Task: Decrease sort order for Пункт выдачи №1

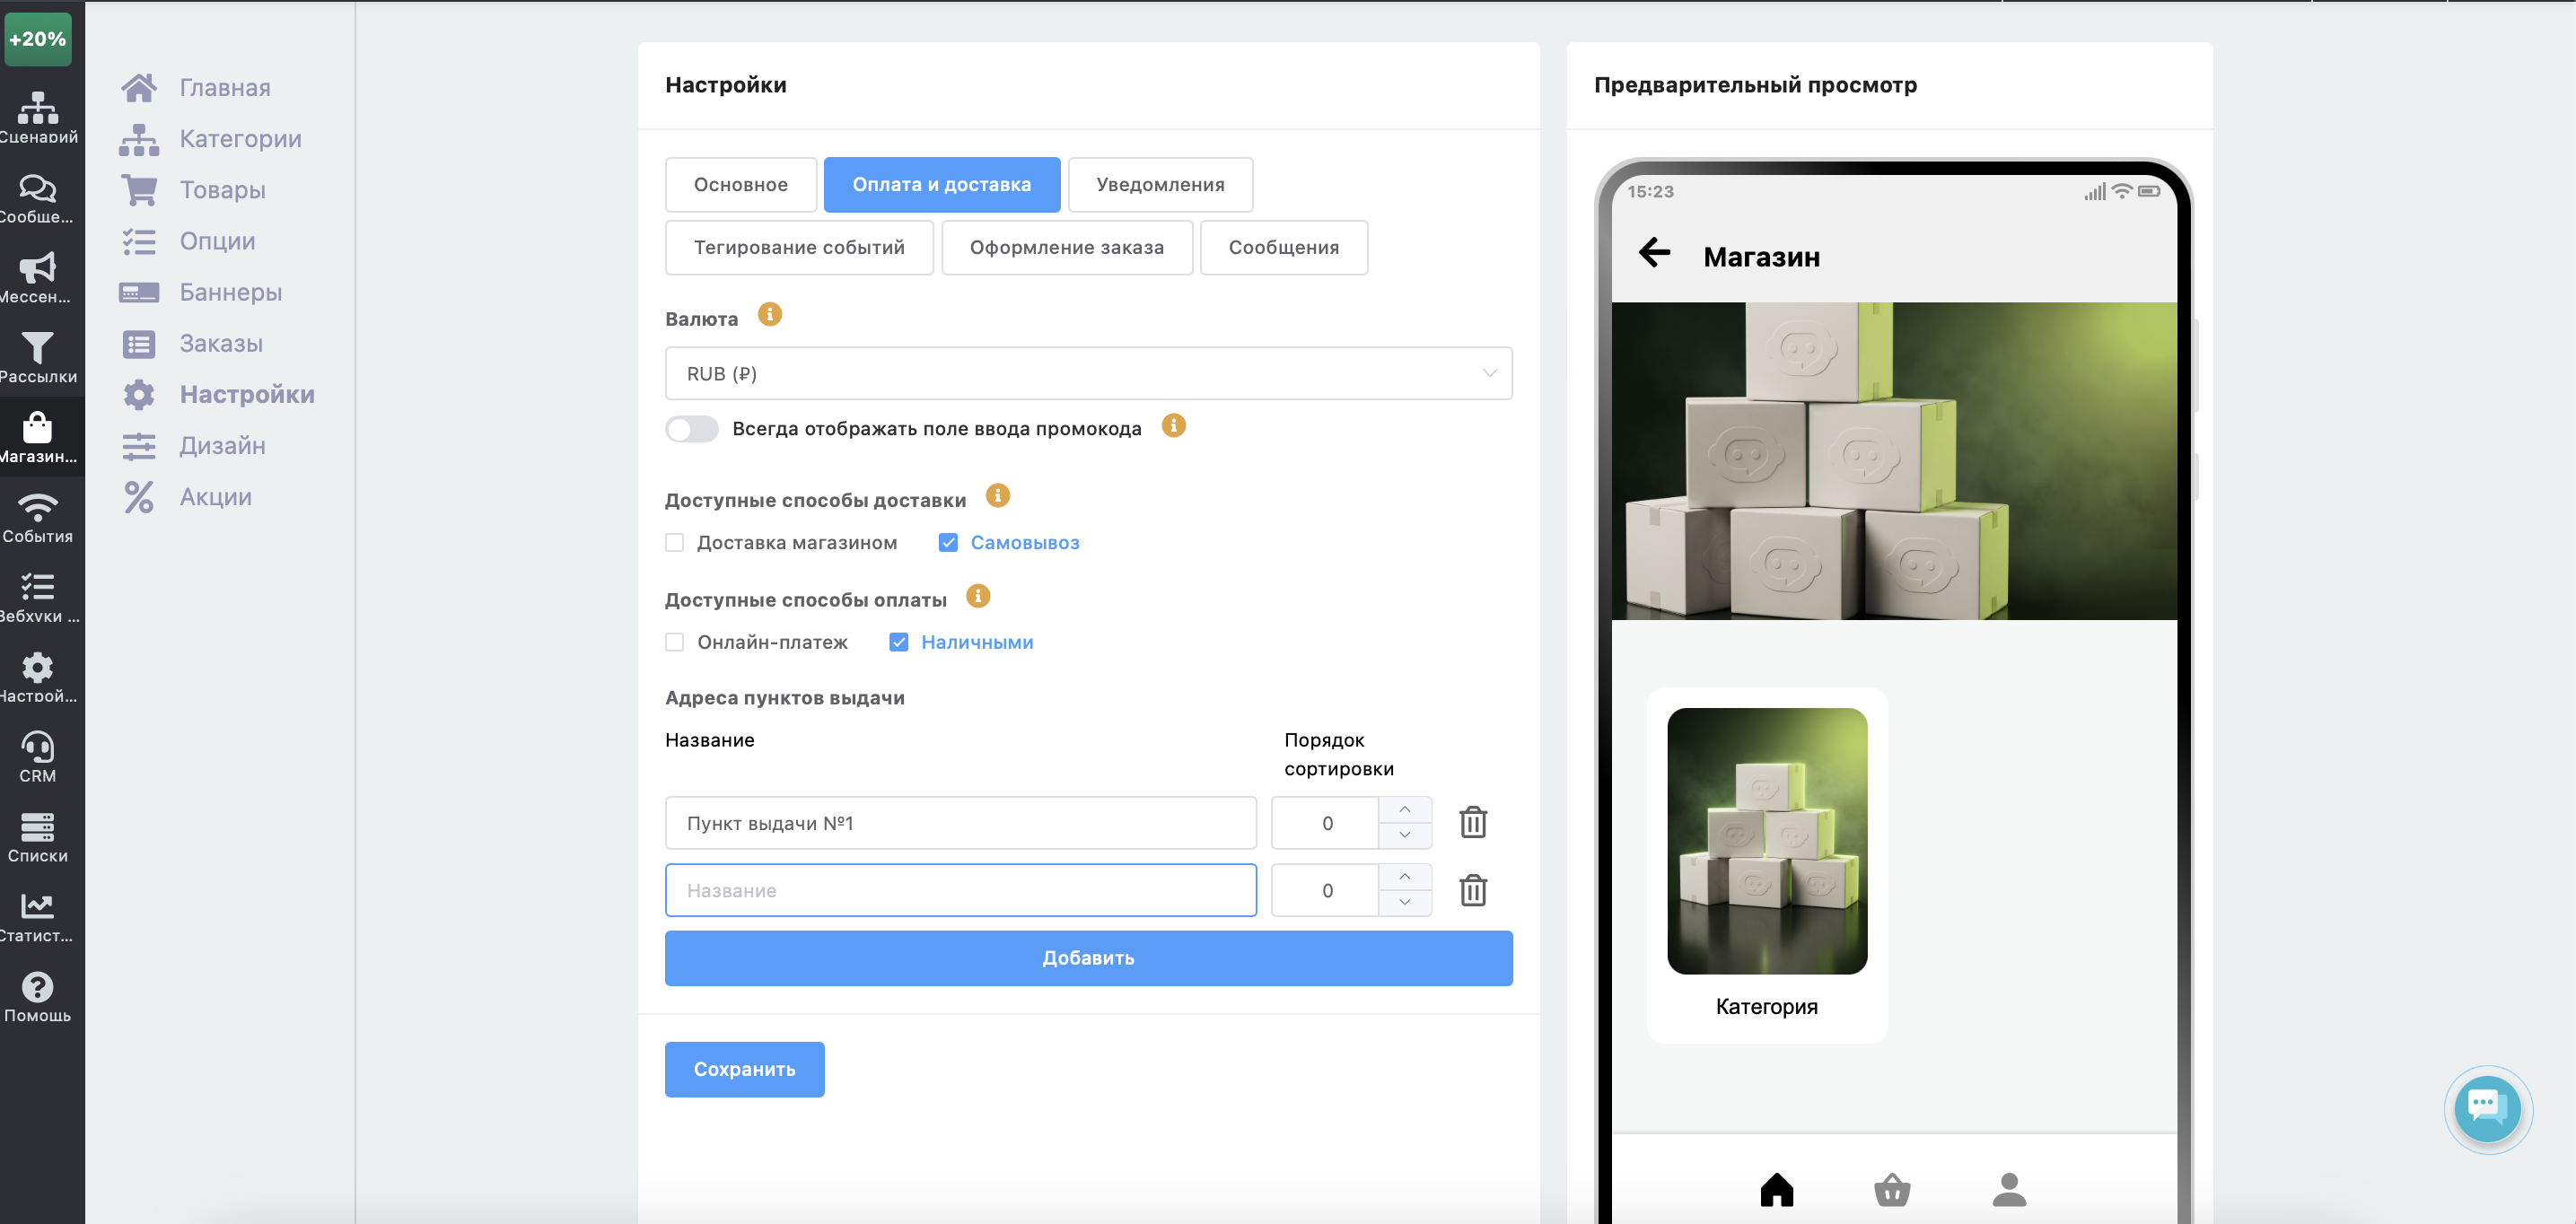Action: 1405,835
